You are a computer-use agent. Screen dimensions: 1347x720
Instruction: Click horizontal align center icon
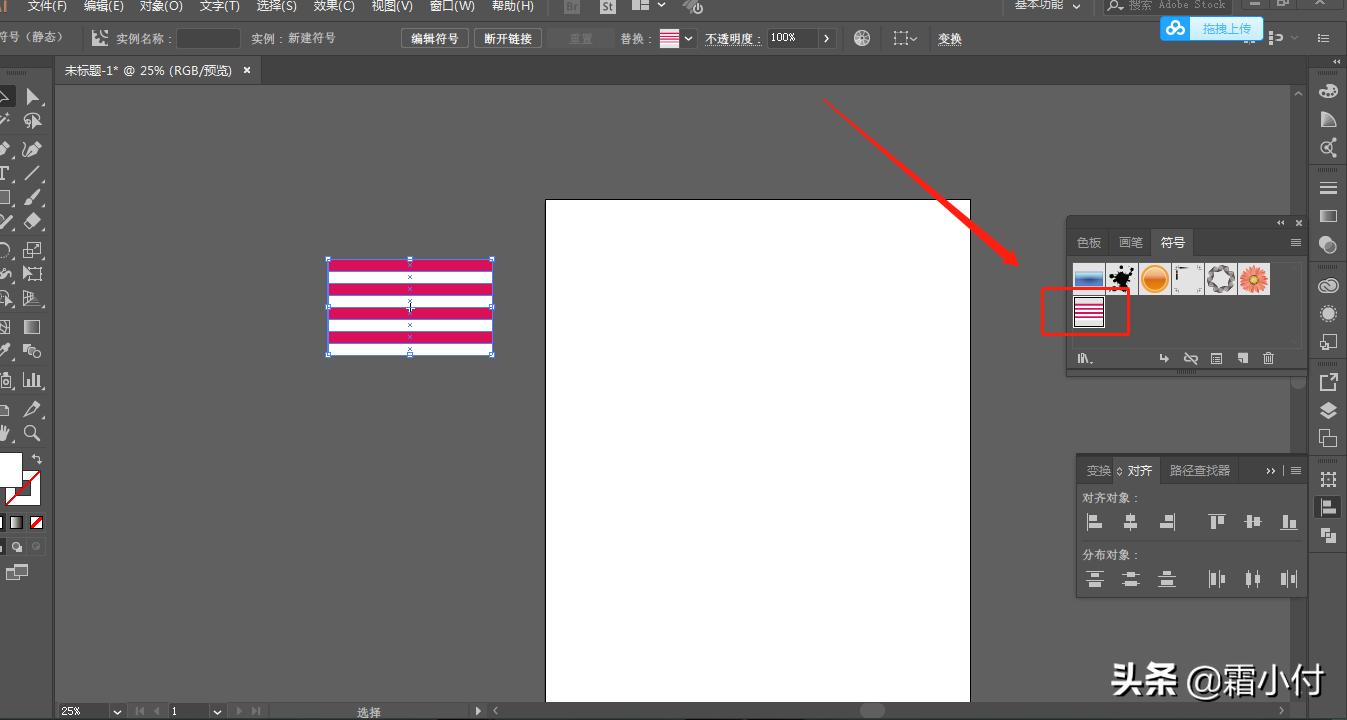click(x=1130, y=521)
